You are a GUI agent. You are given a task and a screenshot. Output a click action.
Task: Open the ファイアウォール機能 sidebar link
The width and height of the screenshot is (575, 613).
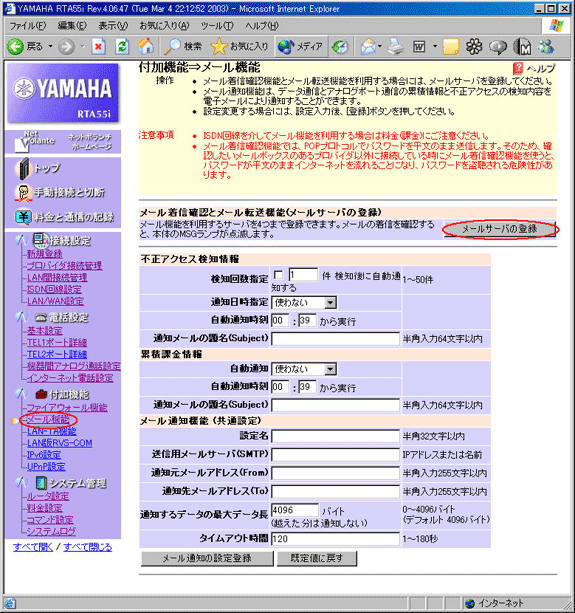tap(67, 407)
